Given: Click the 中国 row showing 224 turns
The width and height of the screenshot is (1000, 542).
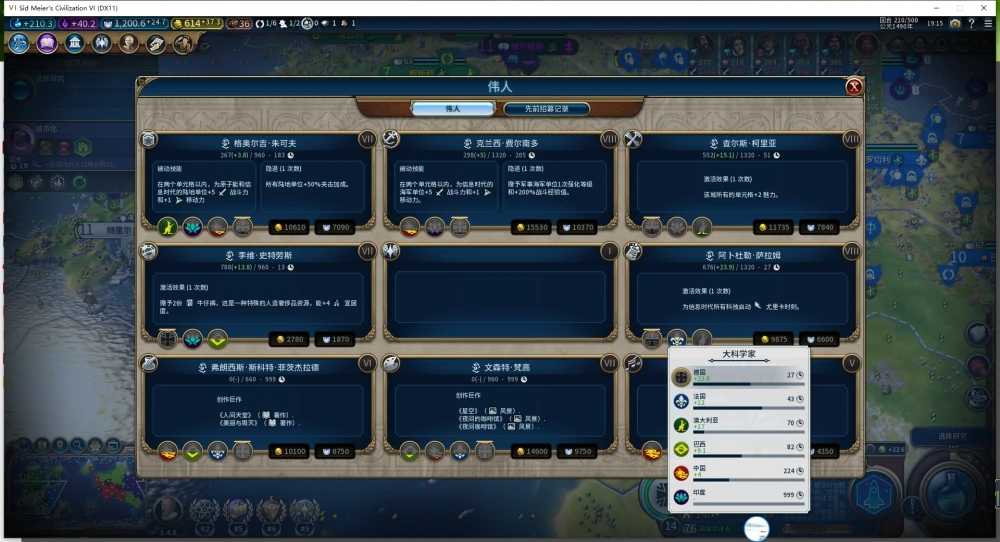Looking at the screenshot, I should tap(739, 472).
